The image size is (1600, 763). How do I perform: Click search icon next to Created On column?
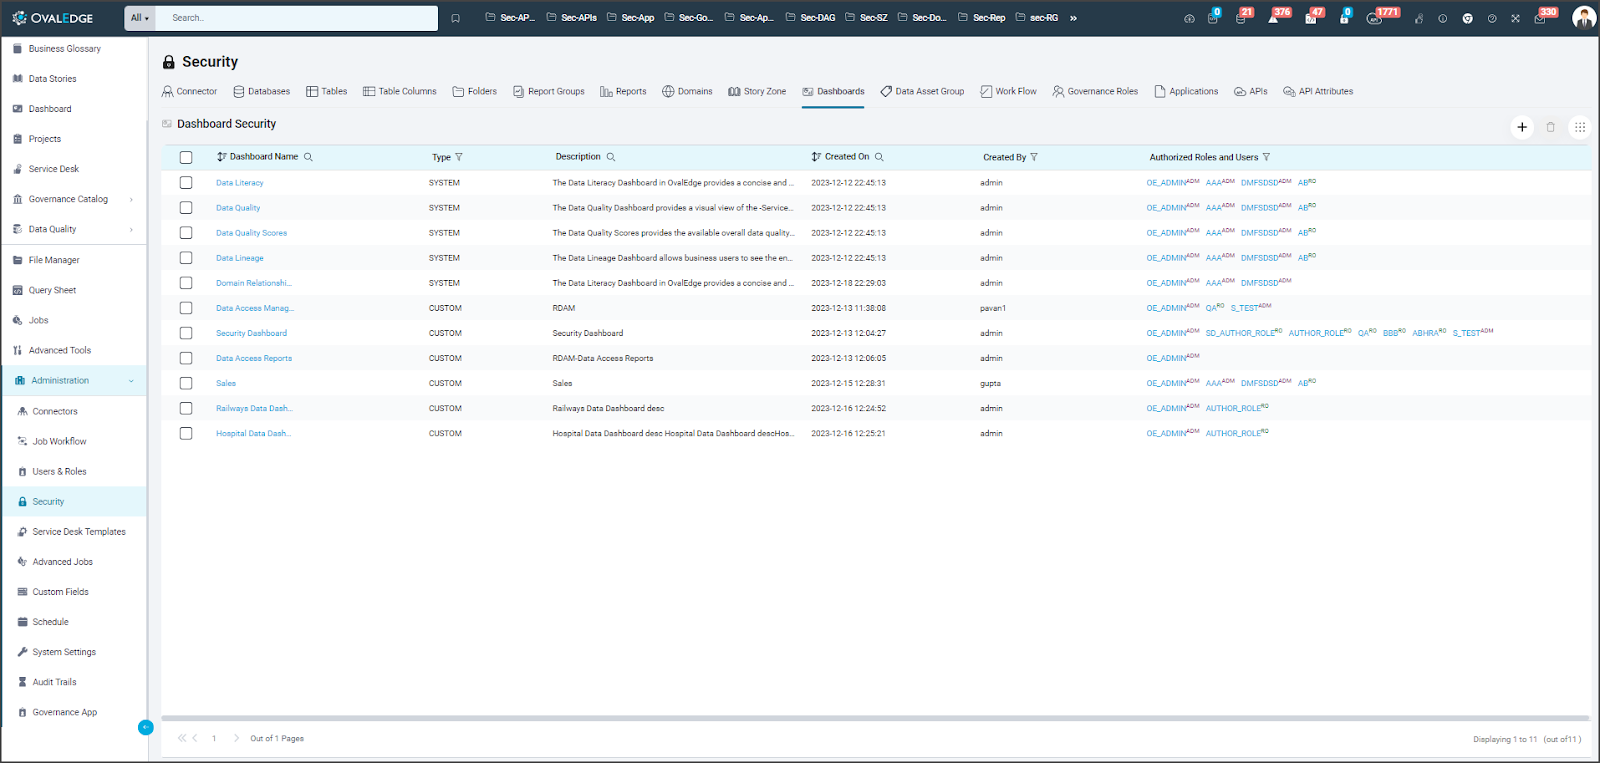[x=879, y=157]
